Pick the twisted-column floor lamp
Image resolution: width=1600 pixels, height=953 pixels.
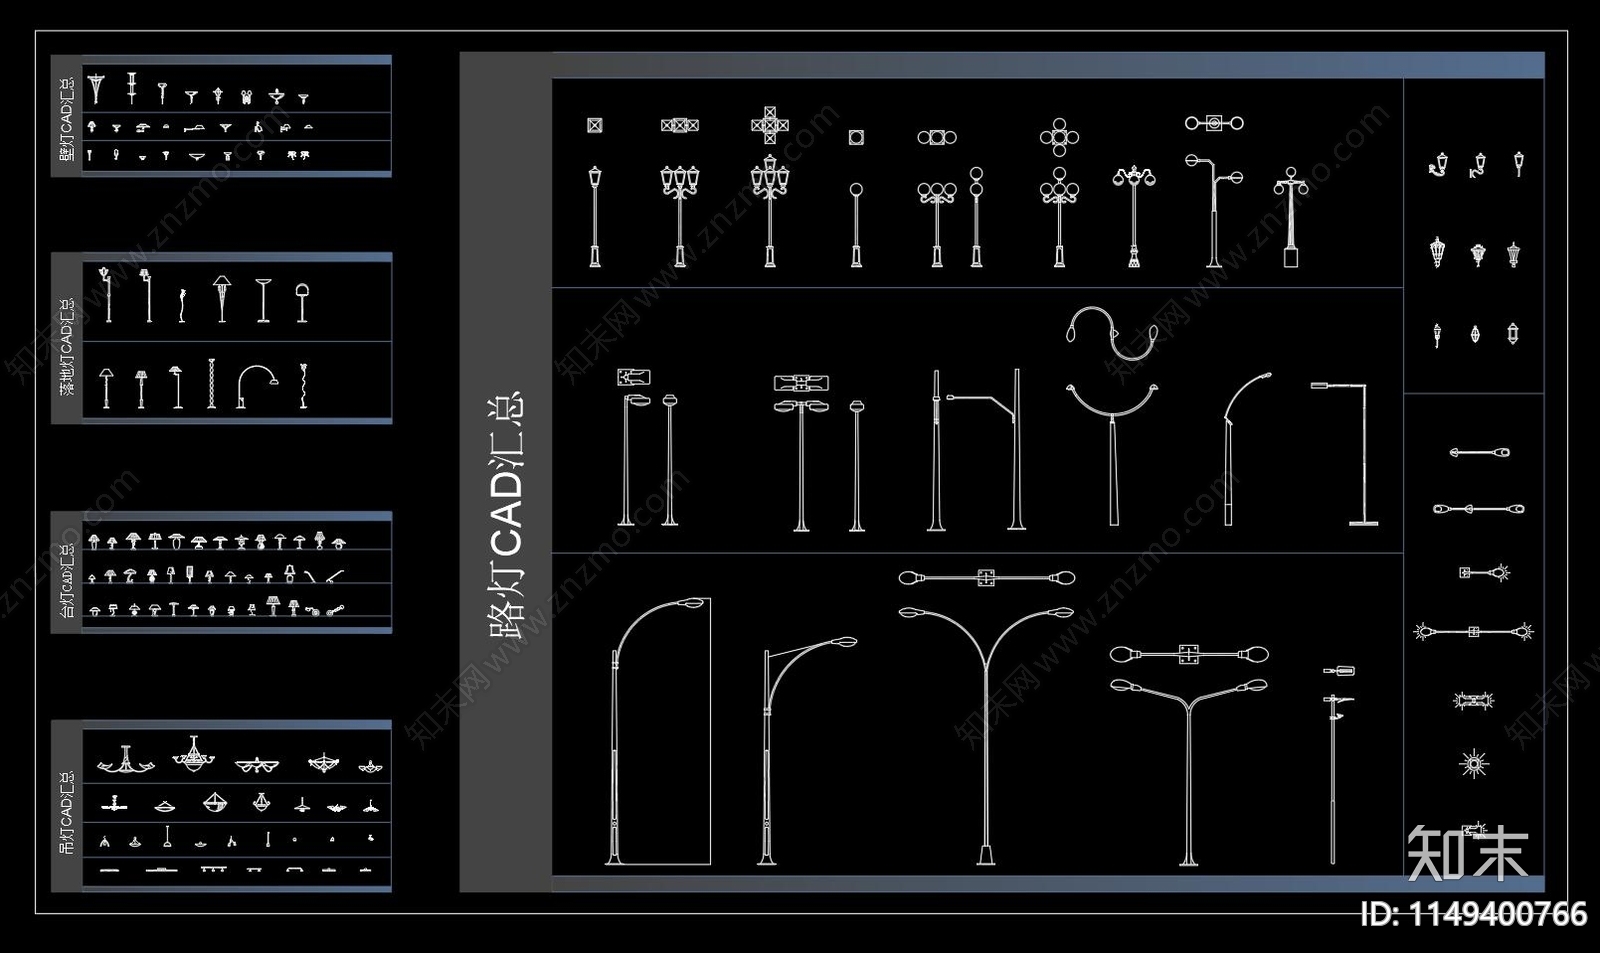click(x=211, y=384)
